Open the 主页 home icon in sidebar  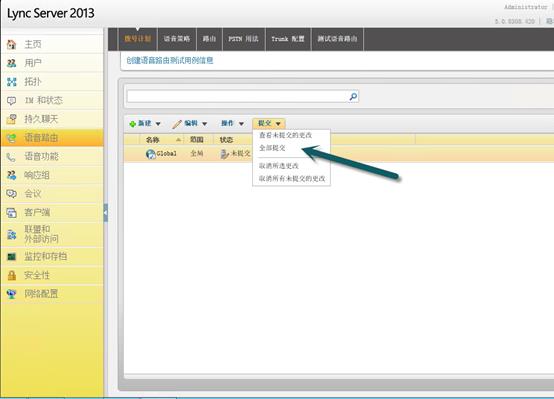[12, 44]
